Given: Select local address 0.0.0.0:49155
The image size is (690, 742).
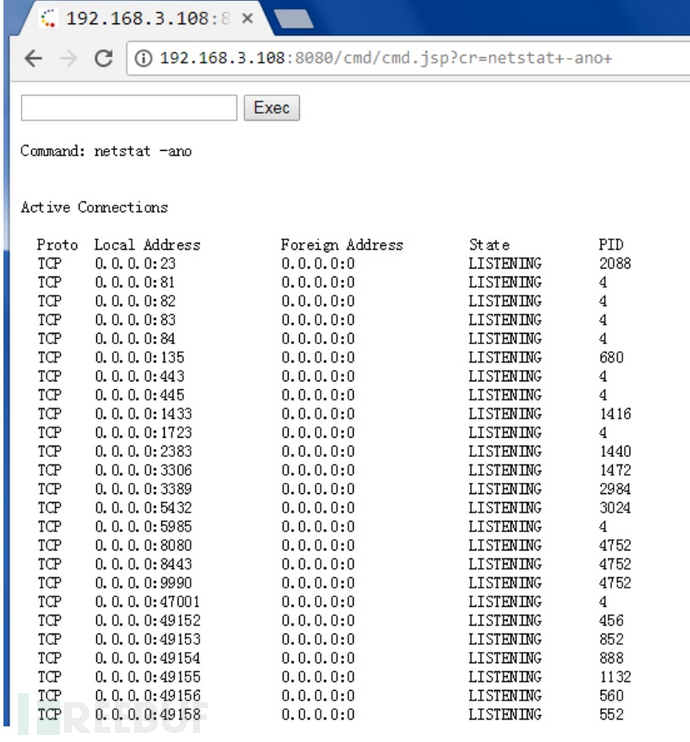Looking at the screenshot, I should (147, 677).
